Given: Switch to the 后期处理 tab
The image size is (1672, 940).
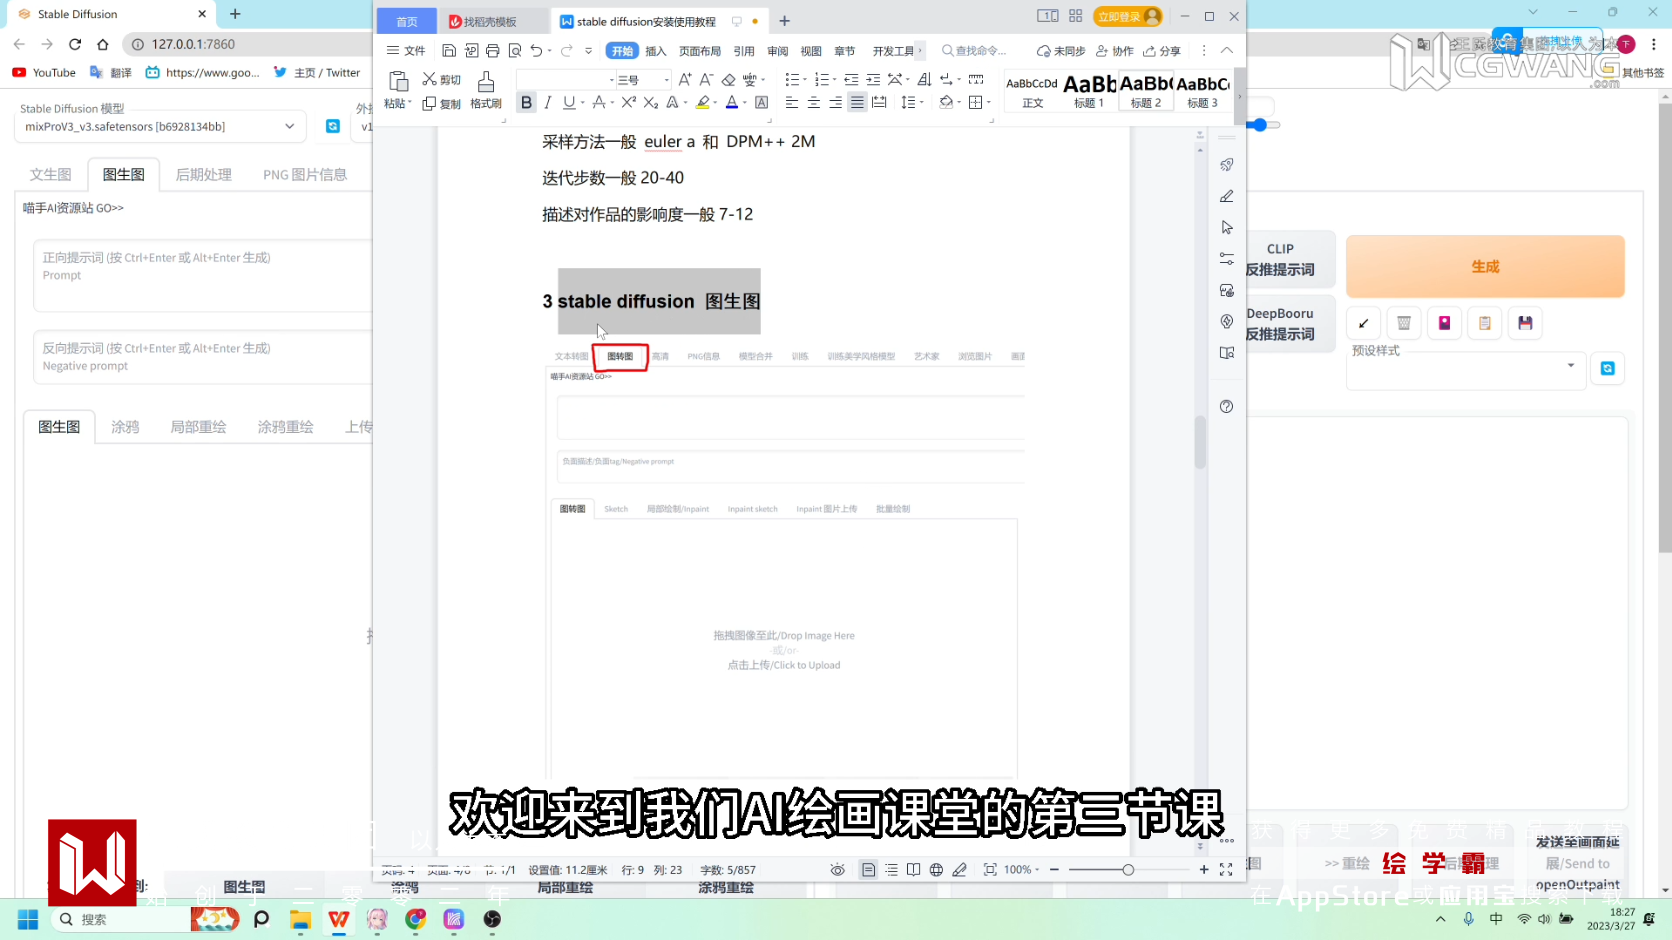Looking at the screenshot, I should pos(204,174).
